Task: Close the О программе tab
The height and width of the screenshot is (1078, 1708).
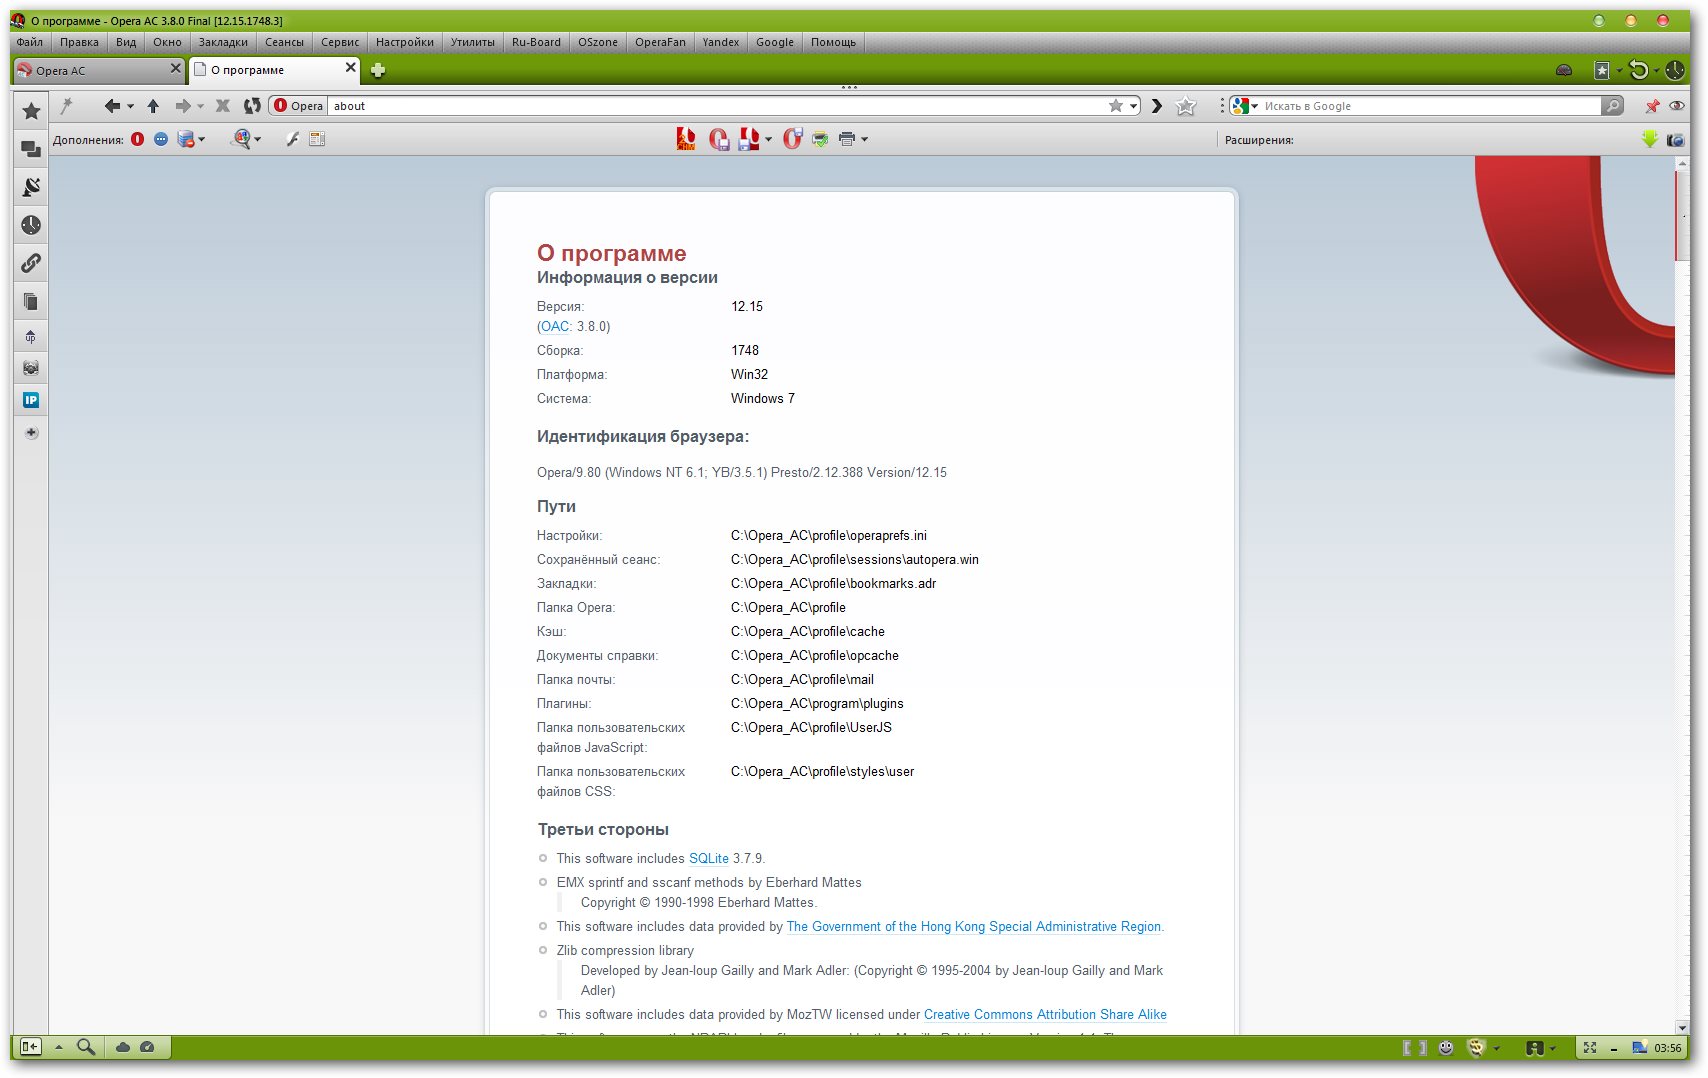Action: [x=351, y=67]
